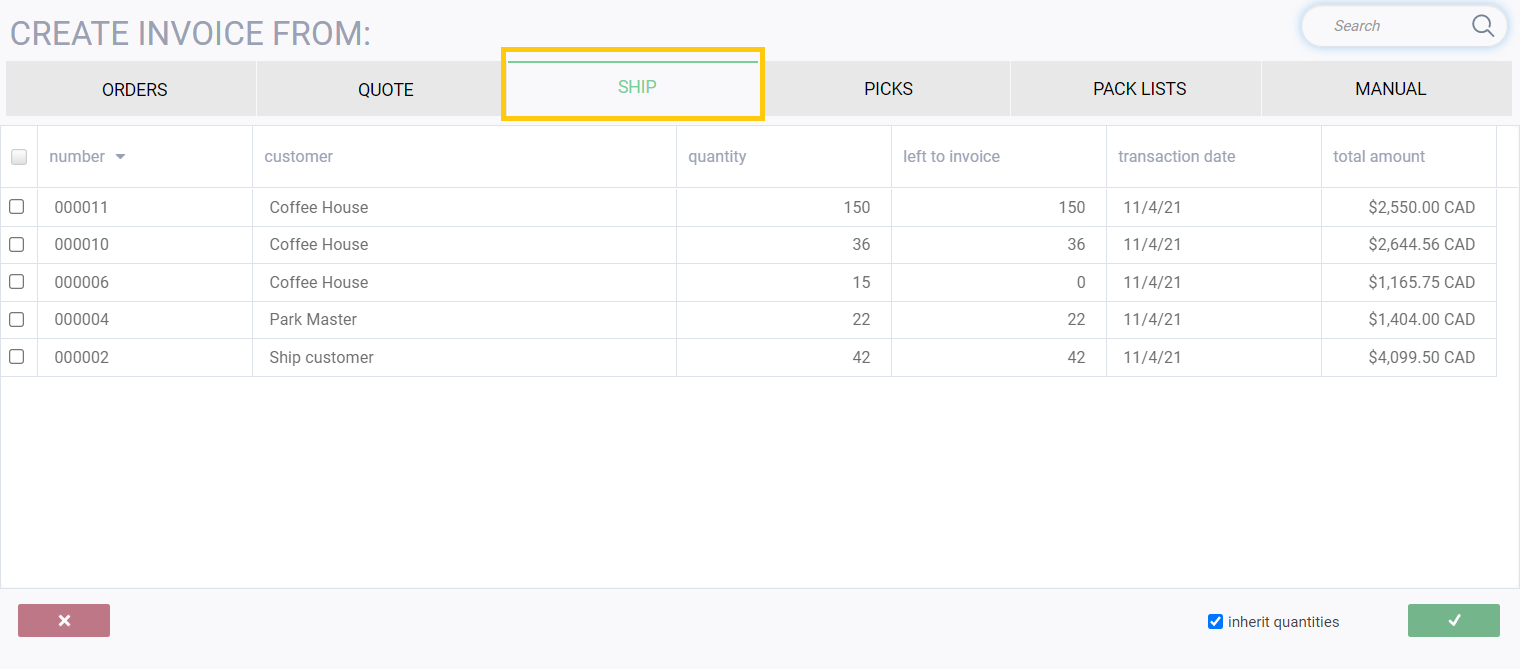Select checkbox for Park Master row

click(x=17, y=319)
